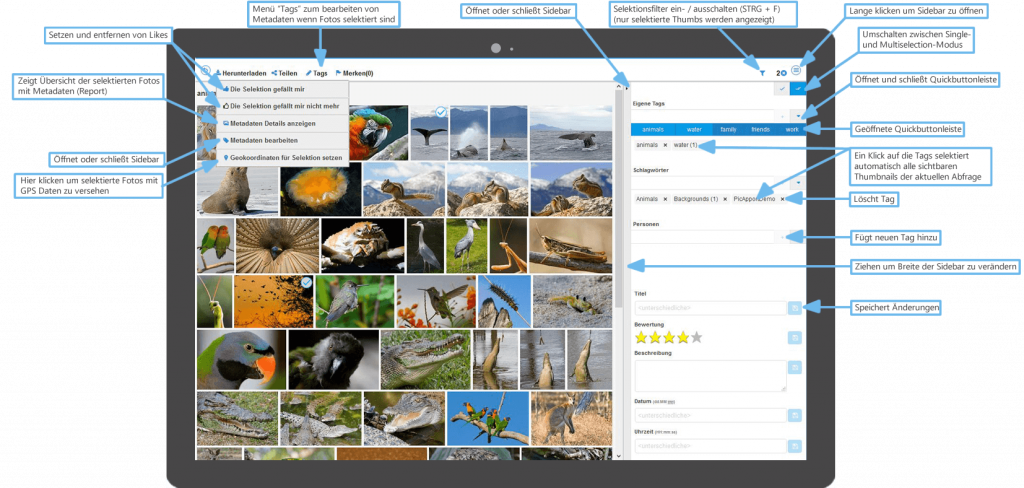Open the sidebar hamburger menu icon
Image resolution: width=1024 pixels, height=488 pixels.
(x=796, y=71)
